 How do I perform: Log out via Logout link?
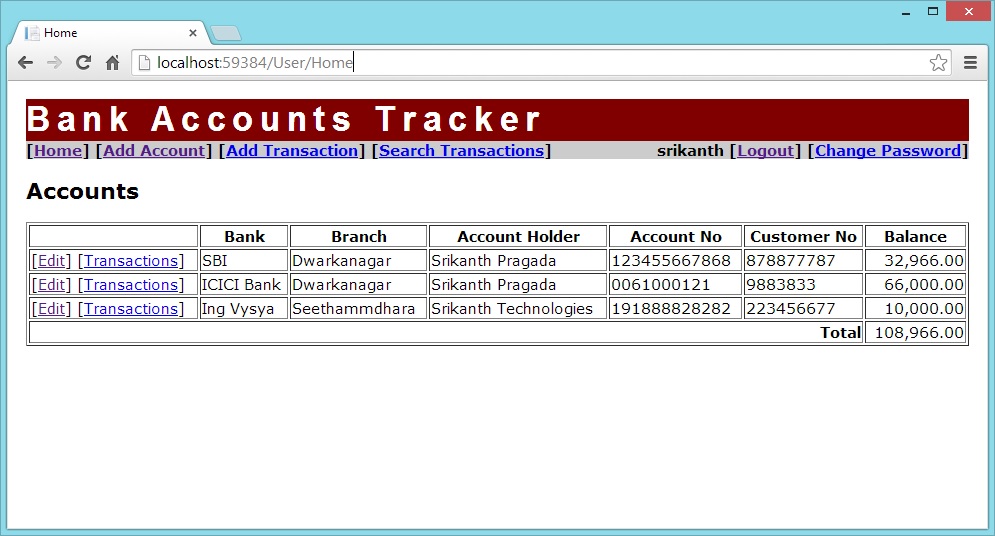coord(765,150)
